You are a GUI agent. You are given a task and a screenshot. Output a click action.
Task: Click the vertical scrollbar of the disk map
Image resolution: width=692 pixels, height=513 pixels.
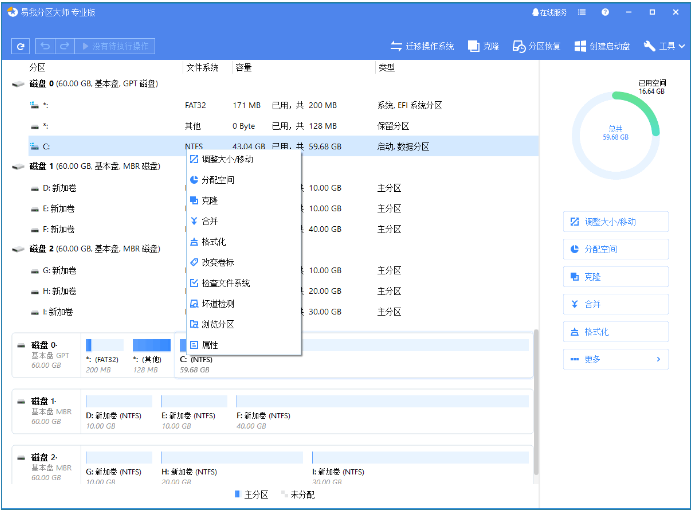535,400
